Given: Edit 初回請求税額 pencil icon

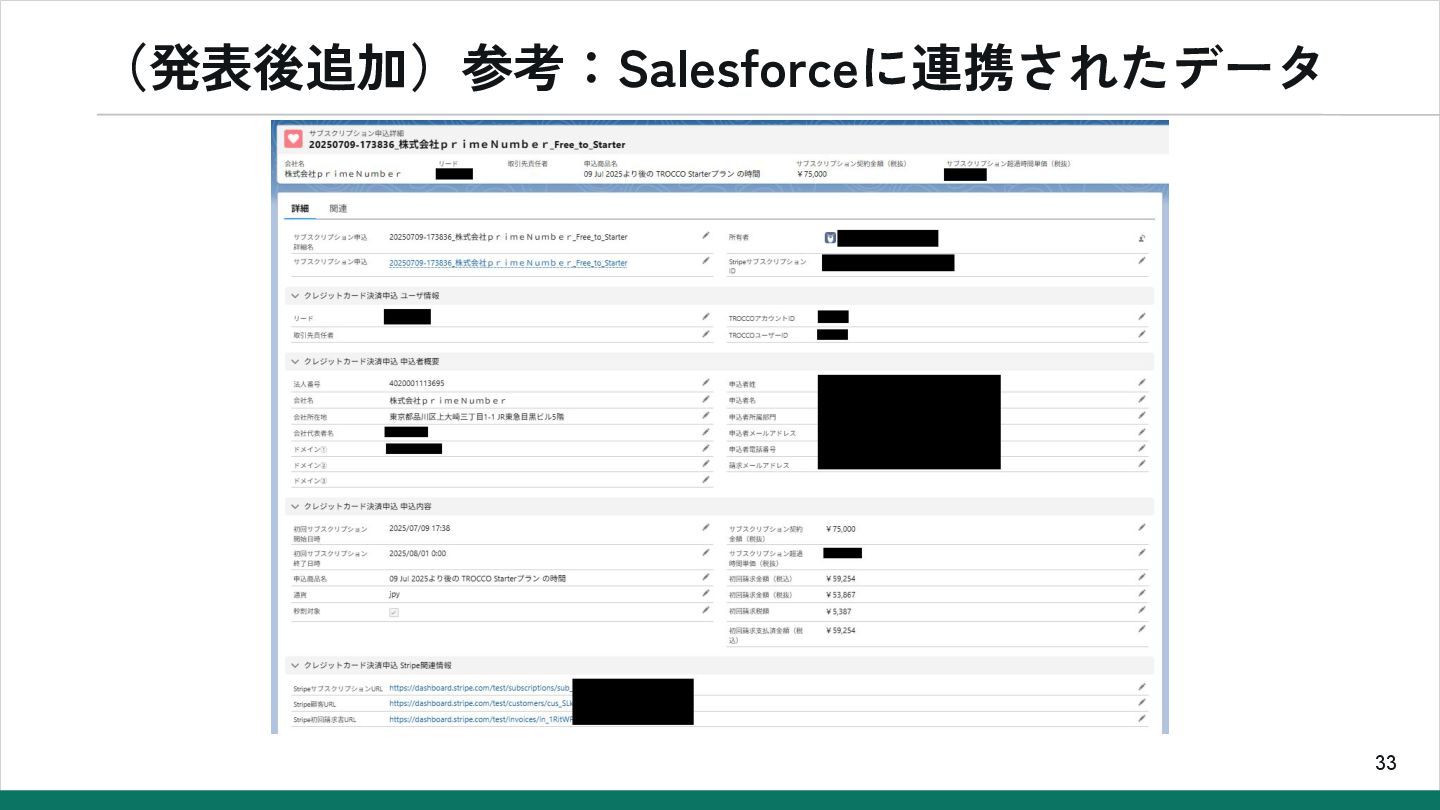Looking at the screenshot, I should point(1141,610).
